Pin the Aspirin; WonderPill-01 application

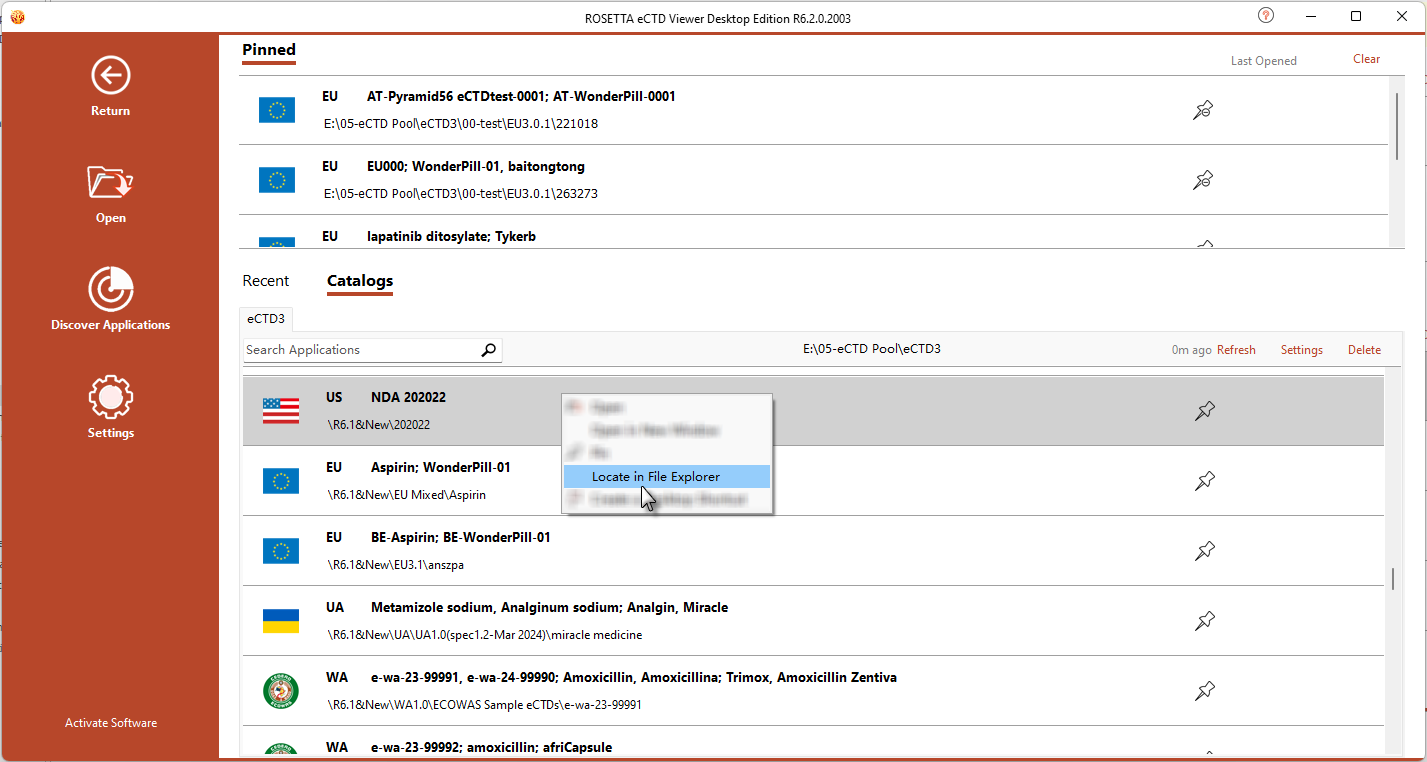tap(1205, 481)
